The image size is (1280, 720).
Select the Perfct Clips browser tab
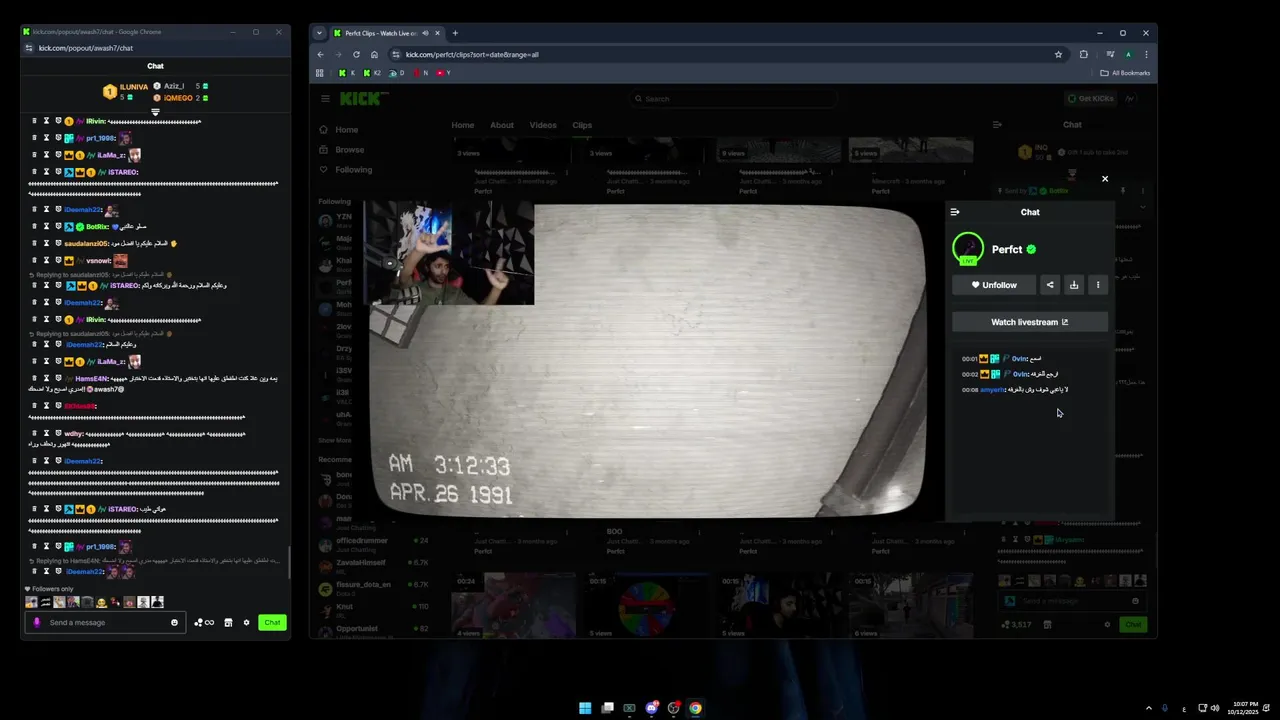point(386,33)
